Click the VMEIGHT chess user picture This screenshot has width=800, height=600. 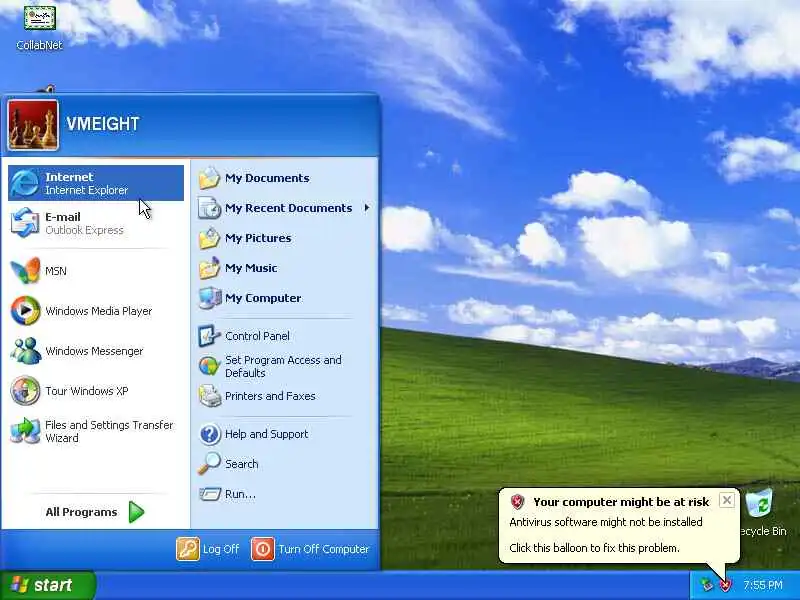[x=33, y=125]
